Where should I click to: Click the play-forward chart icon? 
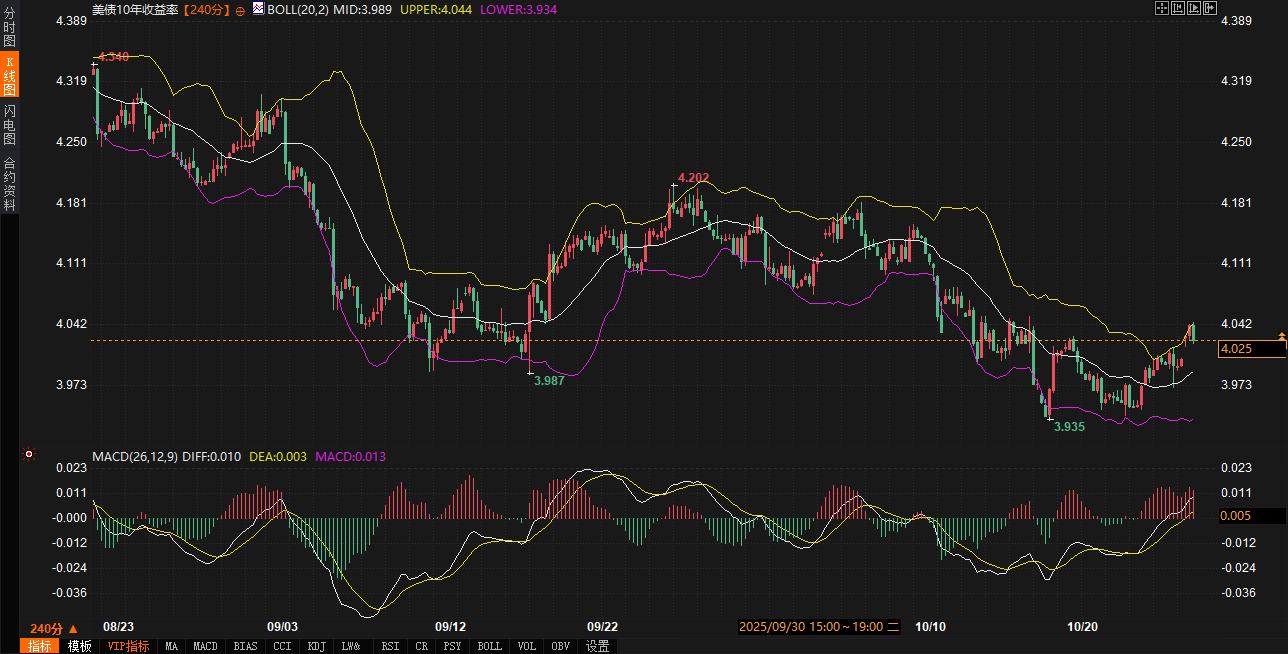click(1194, 8)
